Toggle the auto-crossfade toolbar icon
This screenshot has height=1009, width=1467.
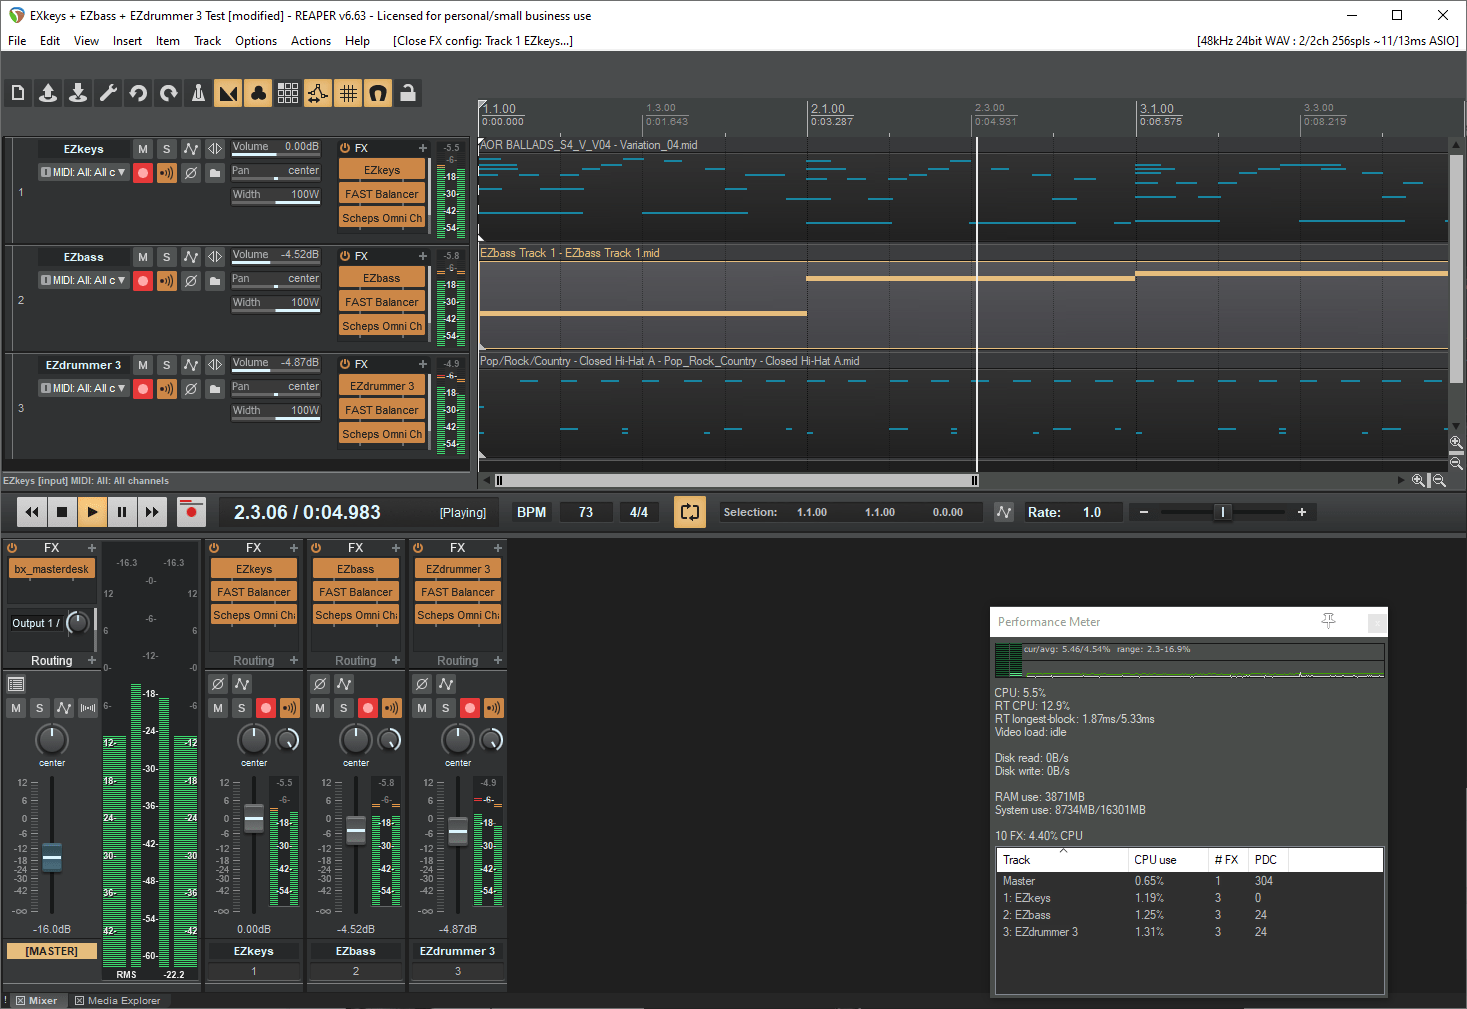[228, 93]
